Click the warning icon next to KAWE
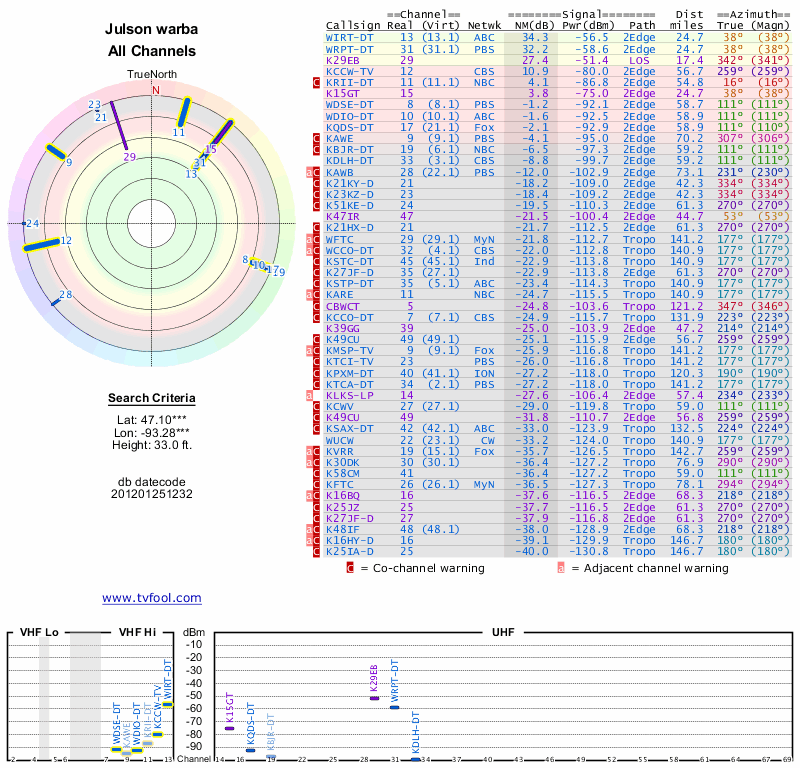The height and width of the screenshot is (768, 800). click(x=316, y=138)
